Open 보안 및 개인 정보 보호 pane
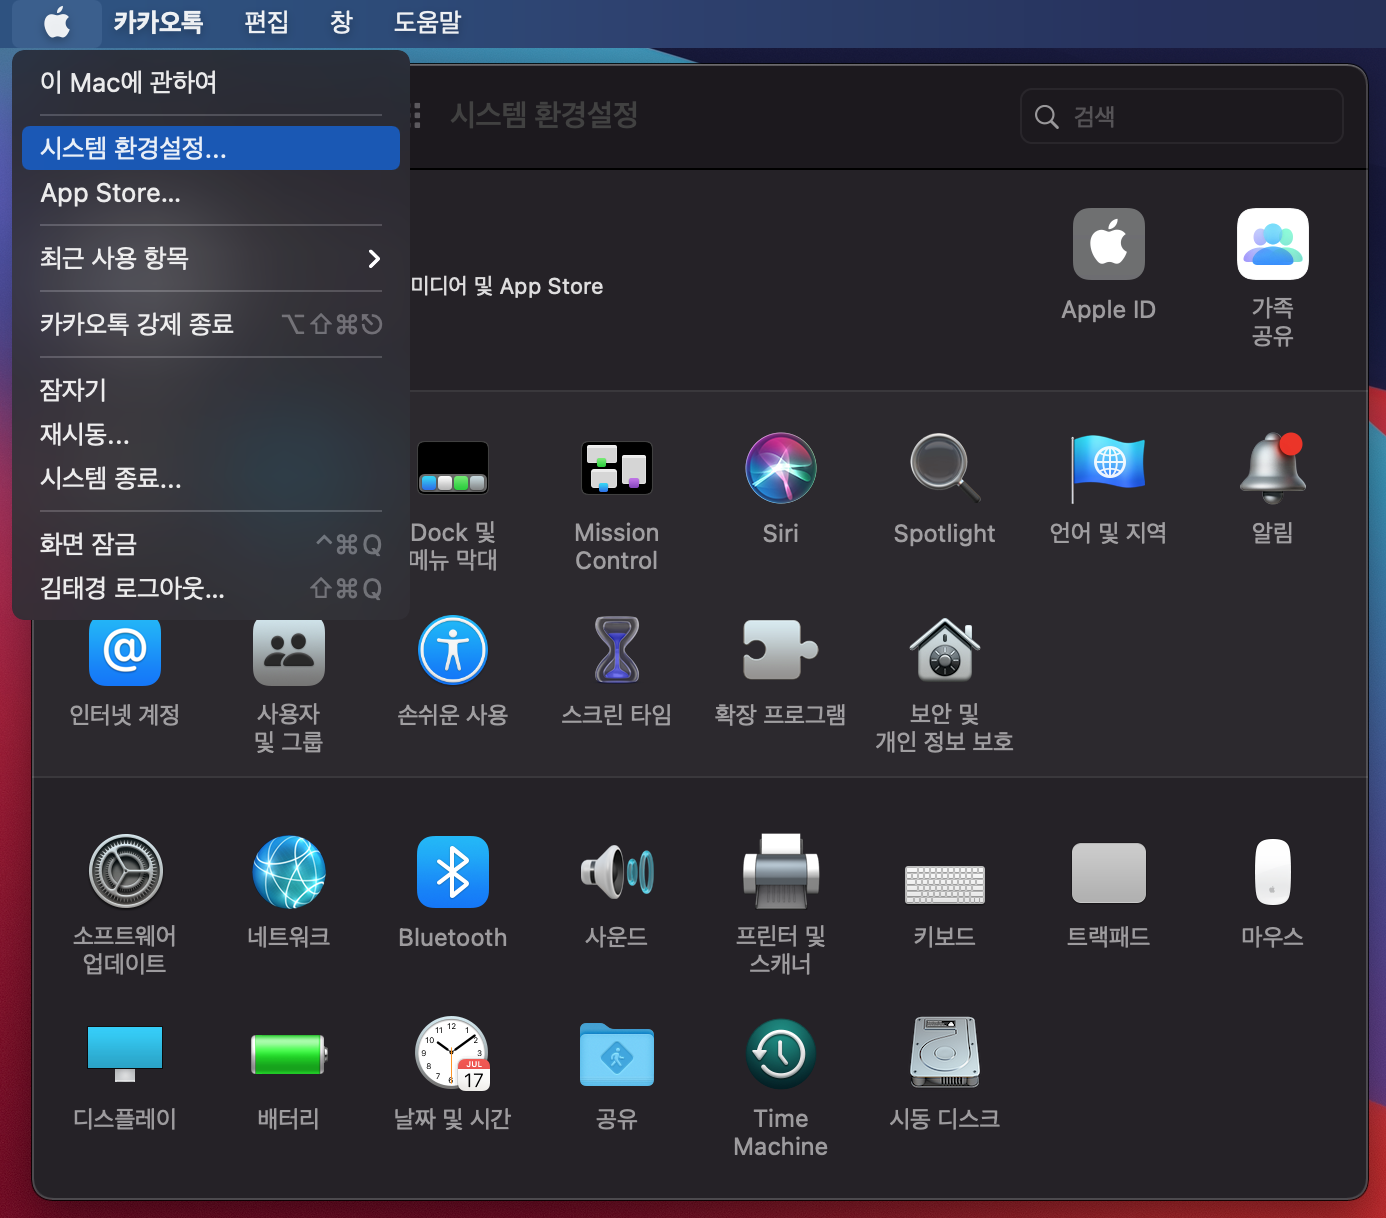This screenshot has height=1218, width=1386. click(x=944, y=685)
